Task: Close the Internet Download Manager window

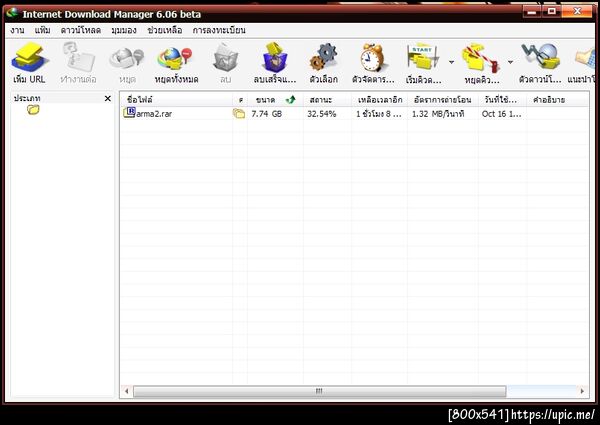Action: pos(577,12)
